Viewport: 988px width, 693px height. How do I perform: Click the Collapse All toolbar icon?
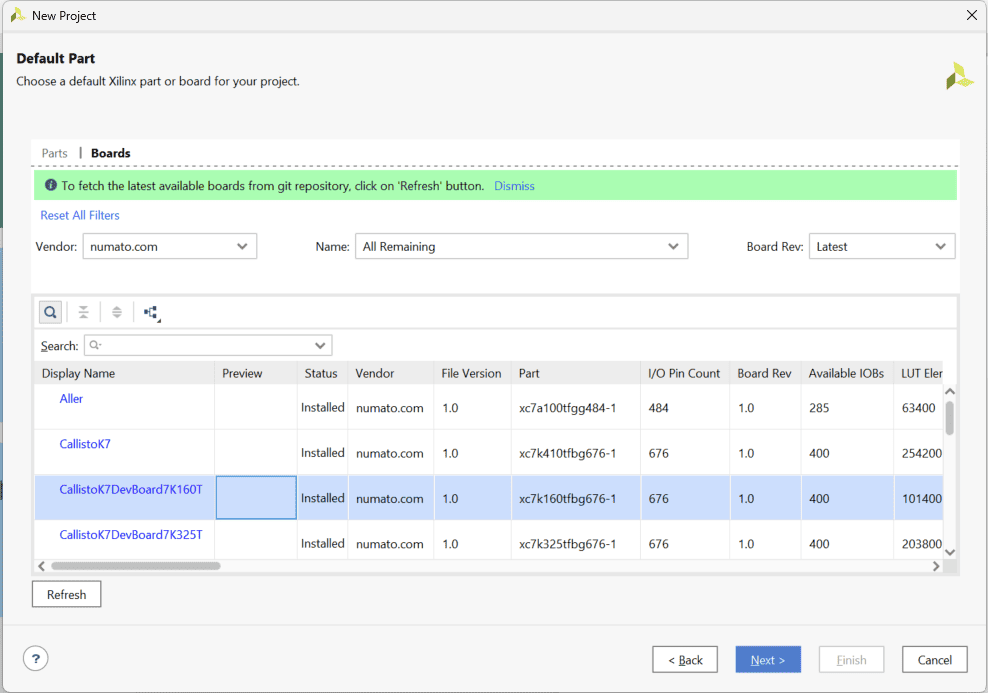click(x=84, y=312)
